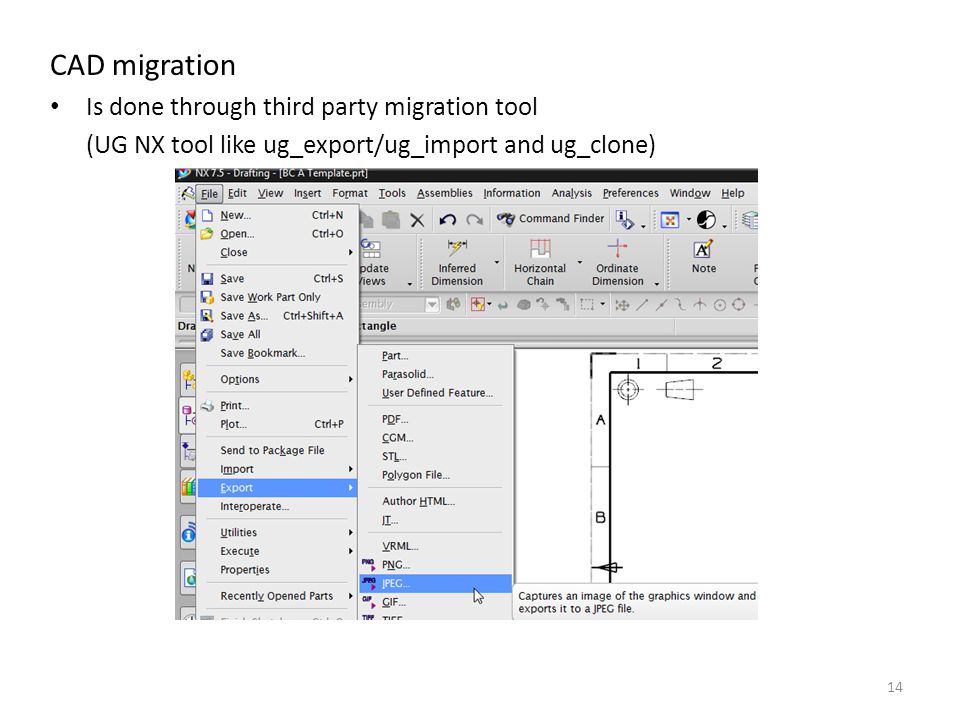The image size is (960, 720).
Task: Open the Insert menu
Action: point(307,193)
